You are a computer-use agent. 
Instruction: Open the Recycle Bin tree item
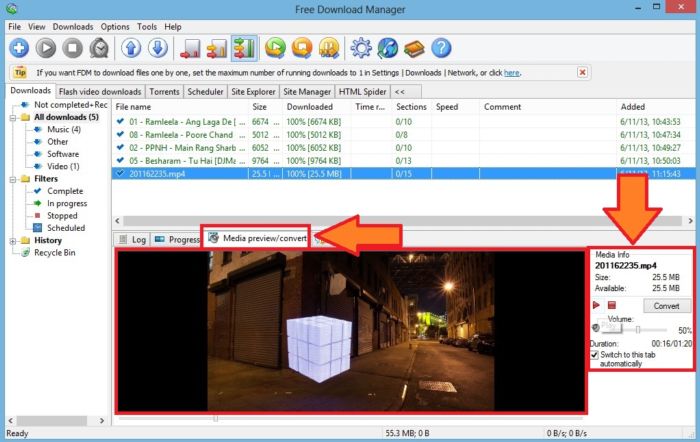pos(54,253)
